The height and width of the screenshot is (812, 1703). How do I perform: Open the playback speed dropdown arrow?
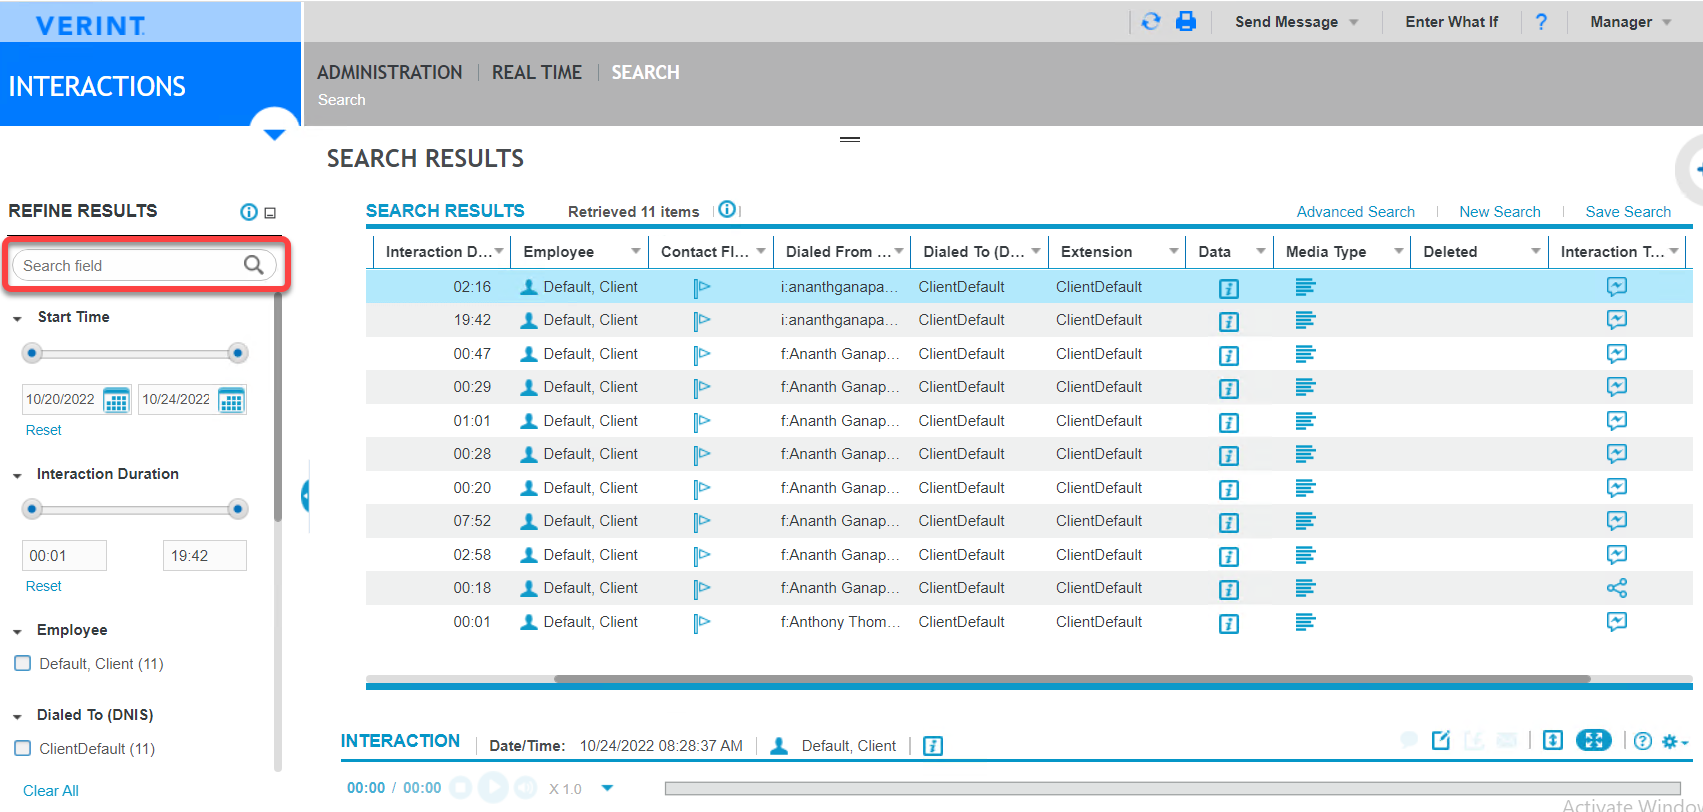pyautogui.click(x=607, y=788)
